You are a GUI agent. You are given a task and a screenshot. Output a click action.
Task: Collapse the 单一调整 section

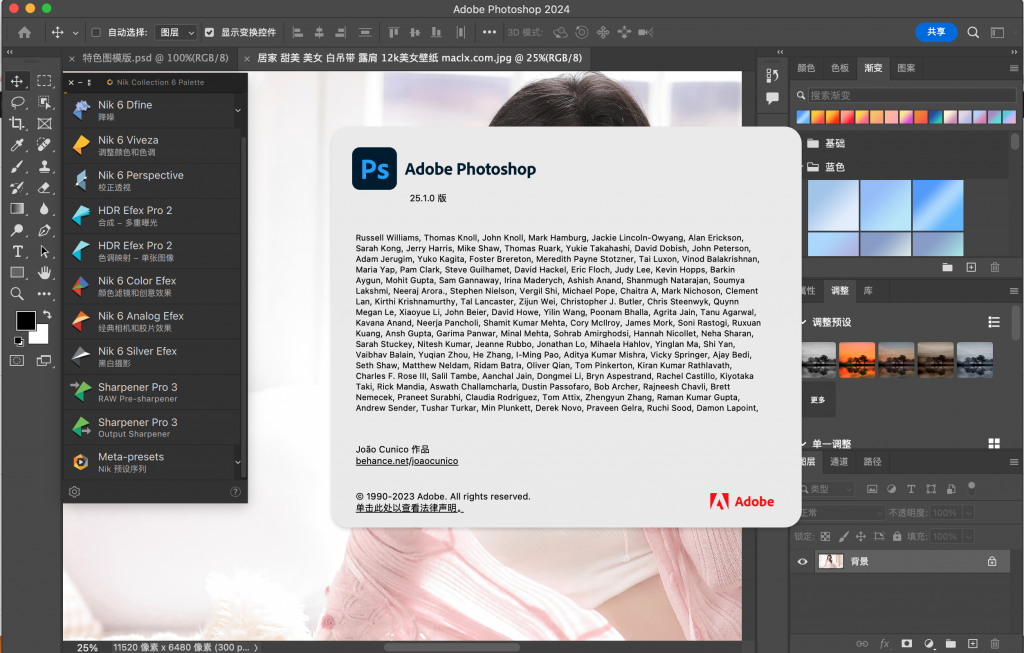(802, 443)
